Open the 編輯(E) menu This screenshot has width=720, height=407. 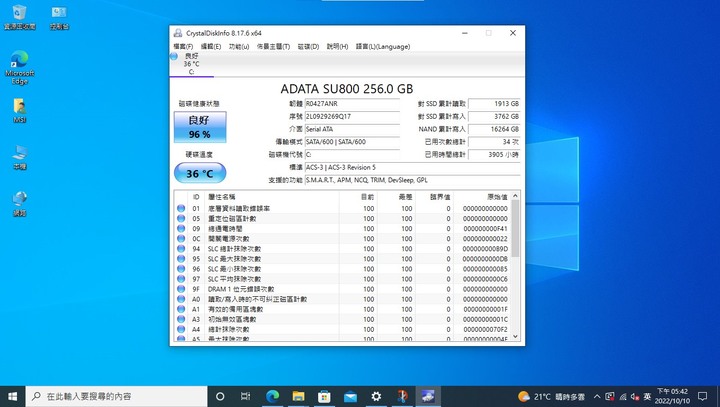pos(211,46)
